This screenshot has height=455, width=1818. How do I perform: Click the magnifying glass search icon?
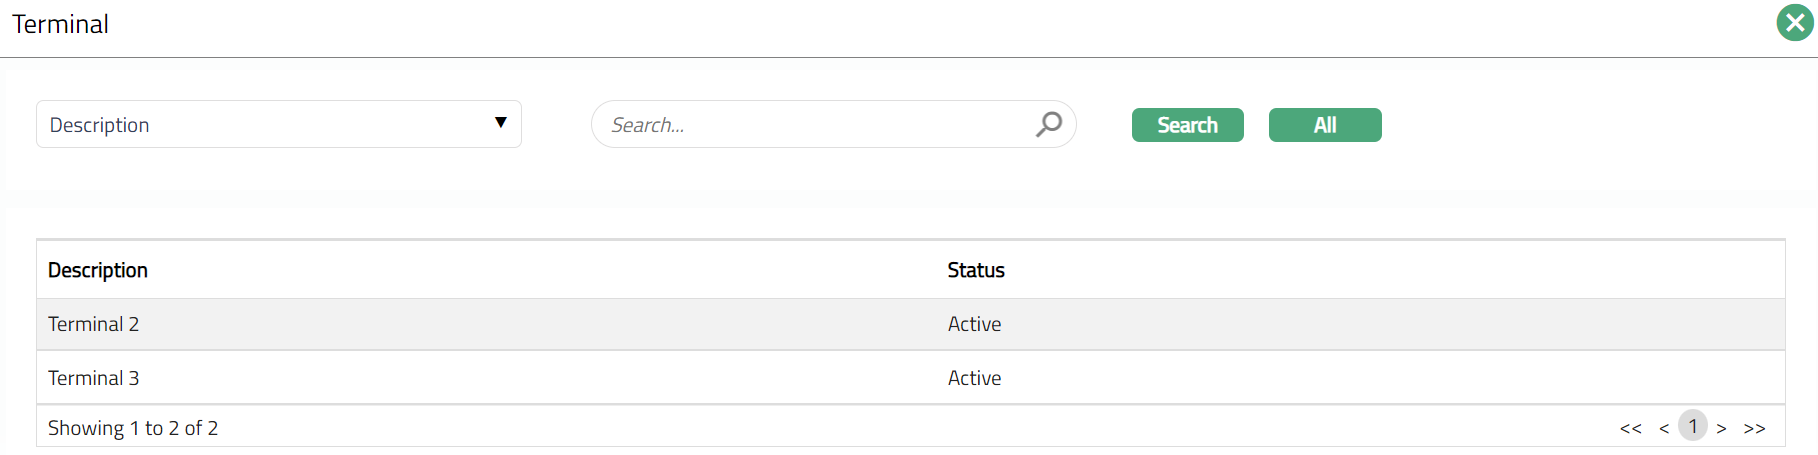[1049, 124]
